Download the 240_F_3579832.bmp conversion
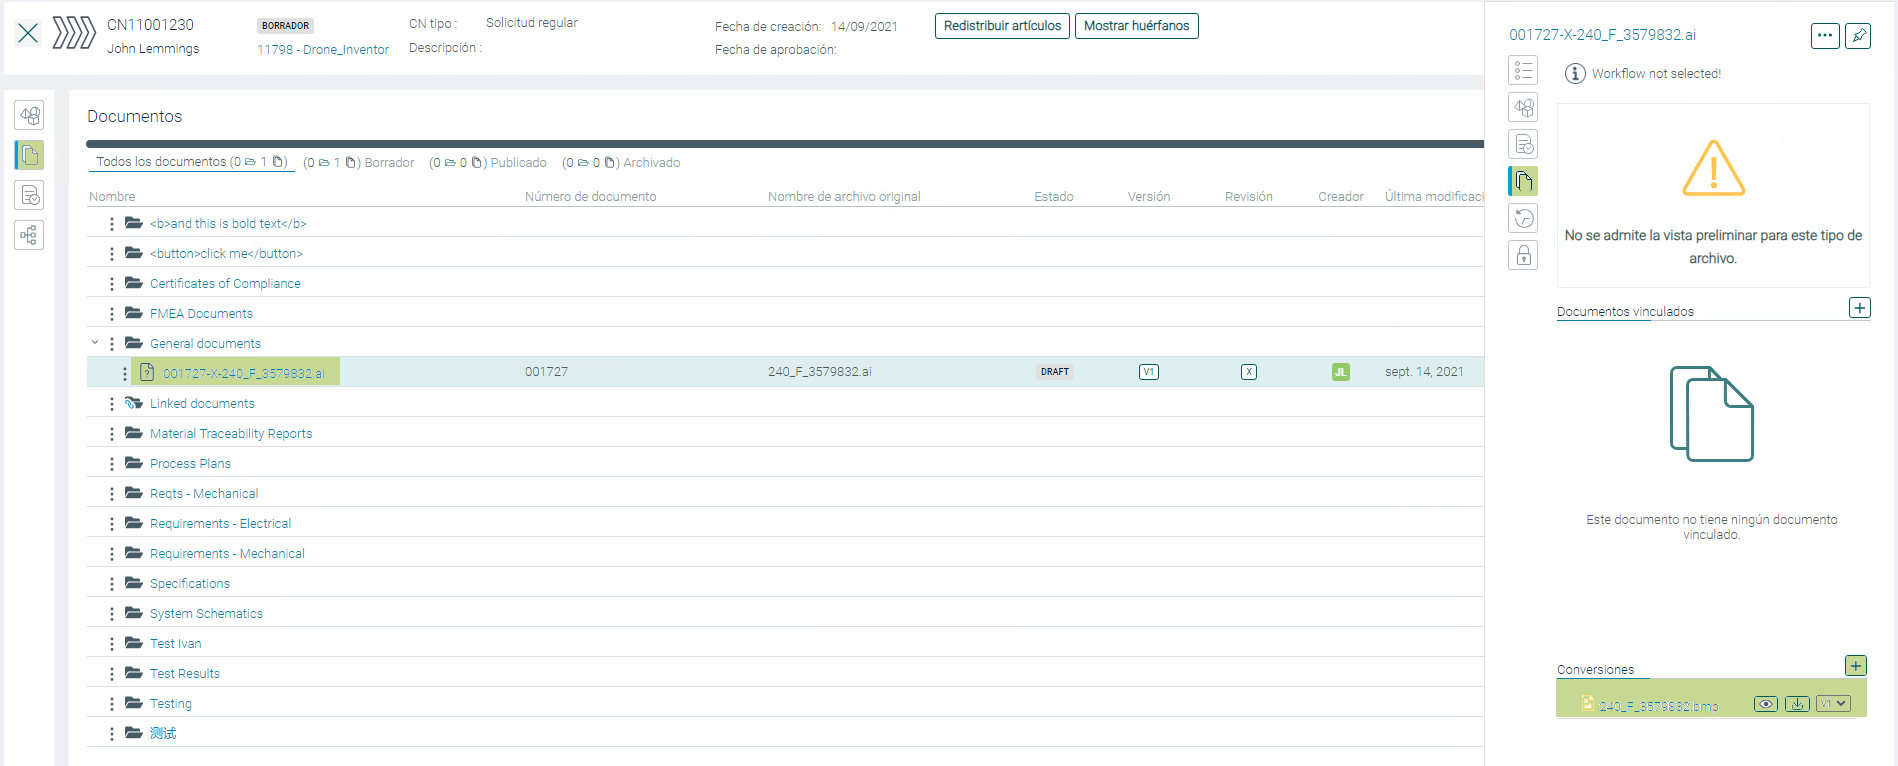The height and width of the screenshot is (766, 1898). (1797, 704)
